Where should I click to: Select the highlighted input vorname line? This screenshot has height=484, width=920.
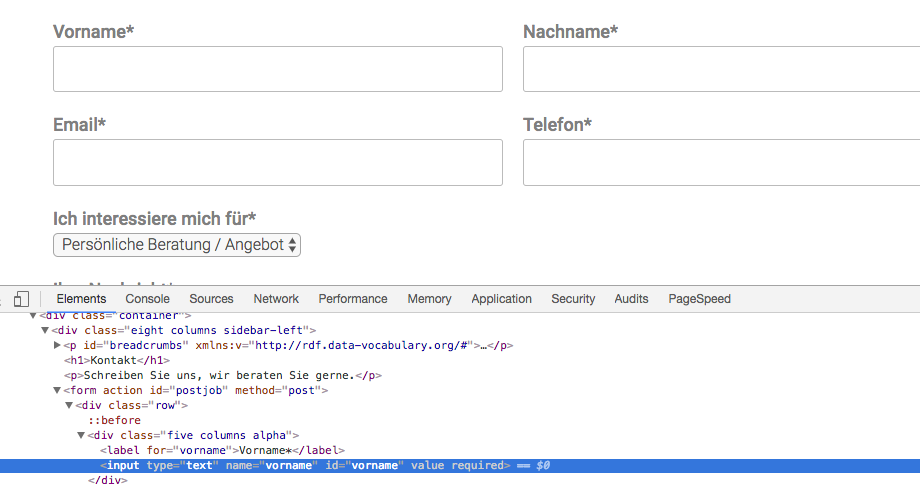point(460,466)
